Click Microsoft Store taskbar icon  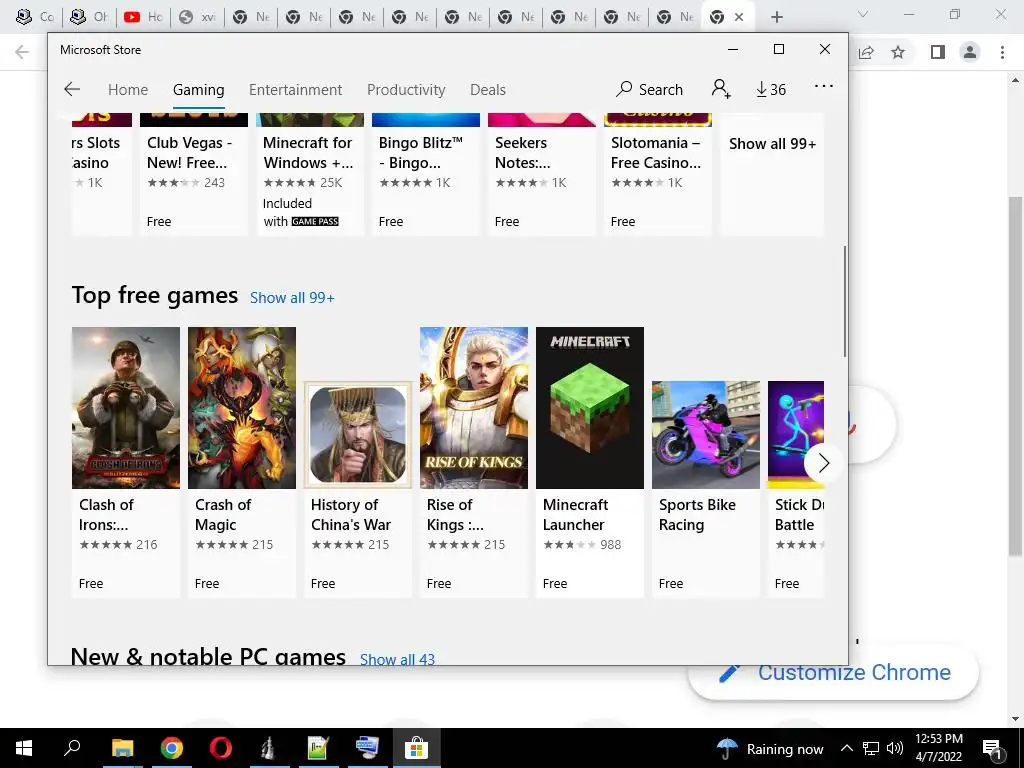click(x=416, y=748)
